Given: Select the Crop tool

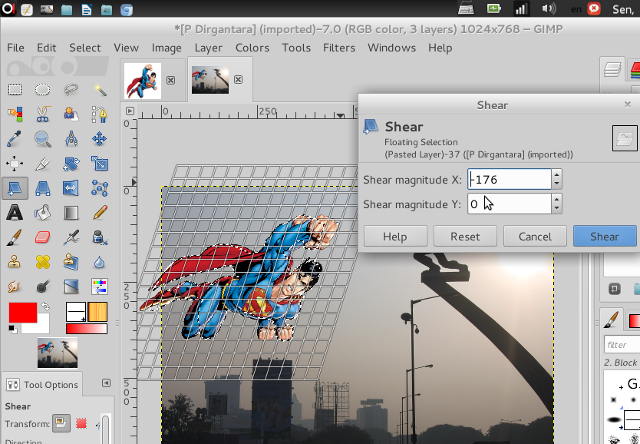Looking at the screenshot, I should [42, 164].
